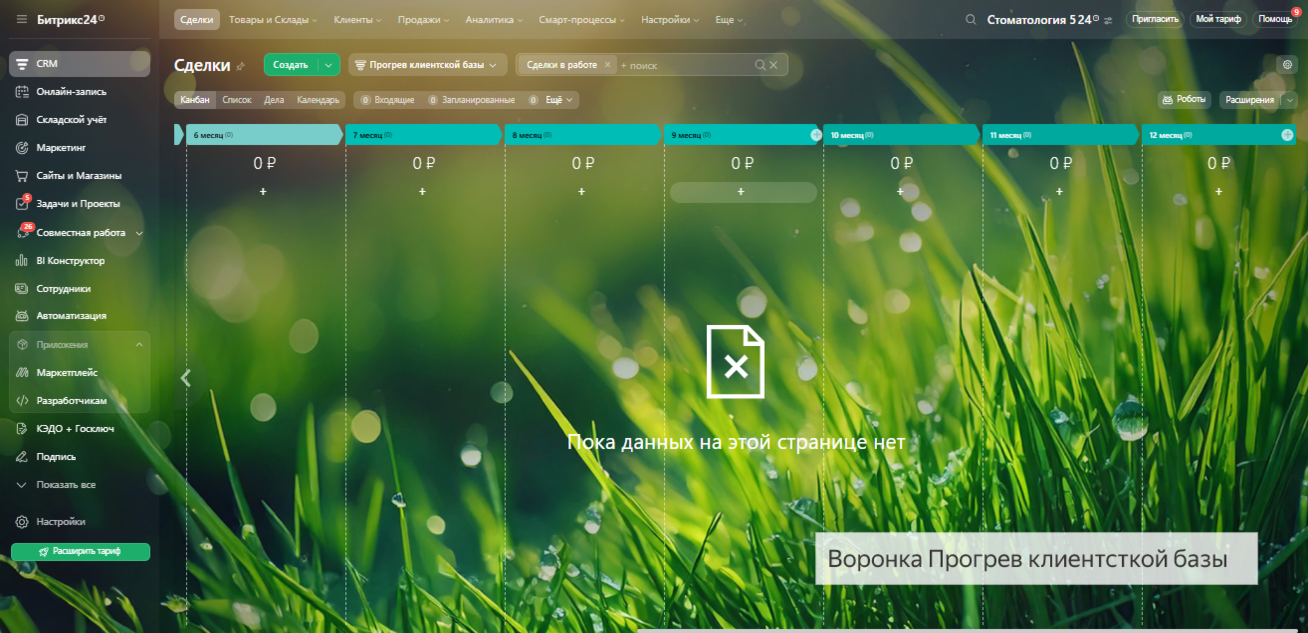
Task: Open the gear settings icon near the filter bar
Action: click(1288, 65)
